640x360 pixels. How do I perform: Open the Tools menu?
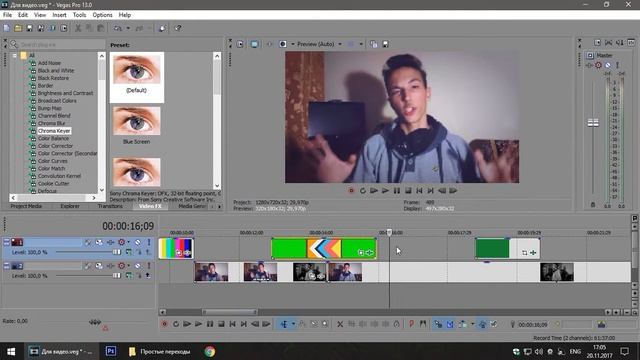pyautogui.click(x=79, y=15)
